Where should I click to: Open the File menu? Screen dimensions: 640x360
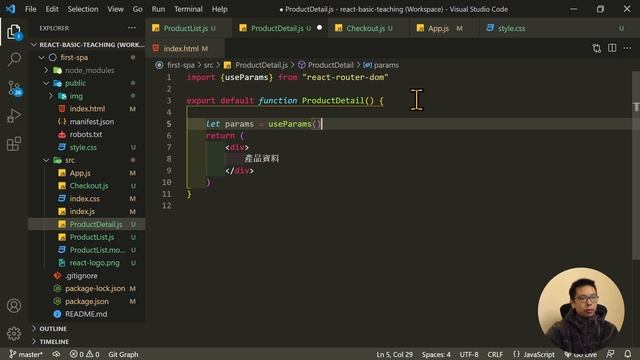[31, 9]
